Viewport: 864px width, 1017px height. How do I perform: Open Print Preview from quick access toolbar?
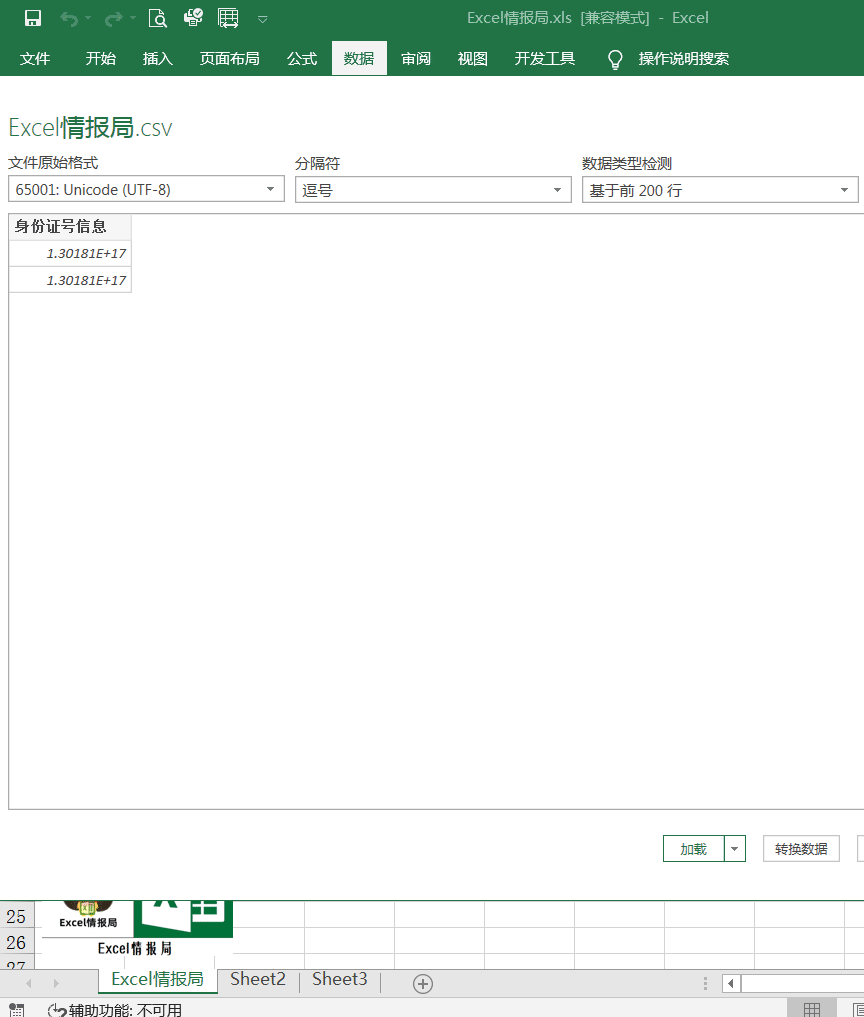tap(158, 18)
